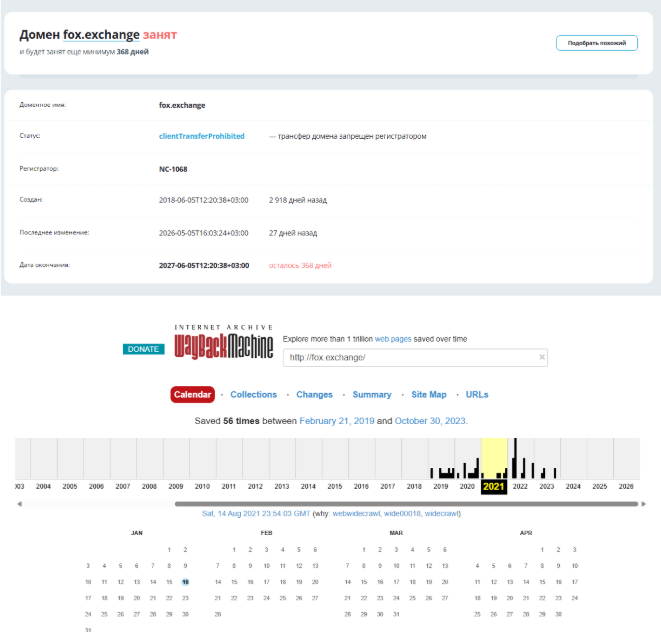Click the DONATE button

pos(143,349)
